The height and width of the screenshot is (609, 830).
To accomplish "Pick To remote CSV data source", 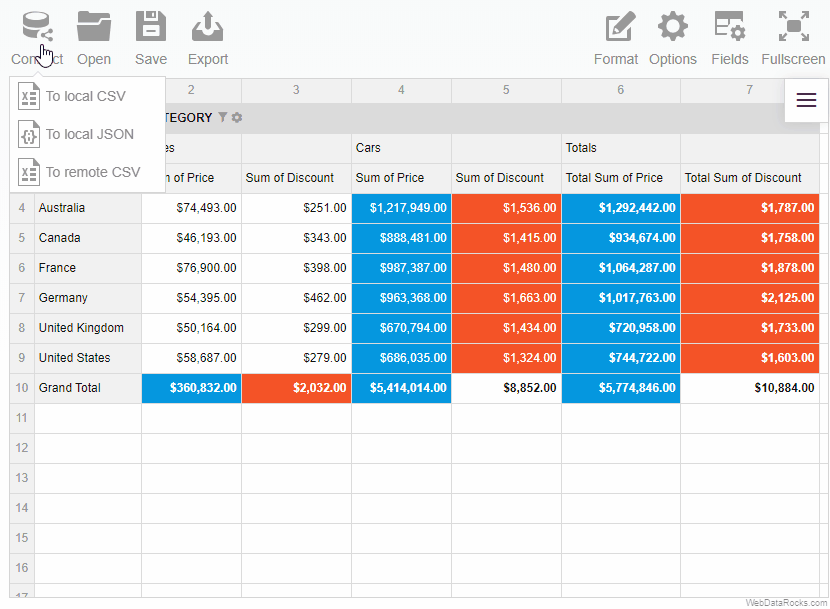I will click(92, 172).
